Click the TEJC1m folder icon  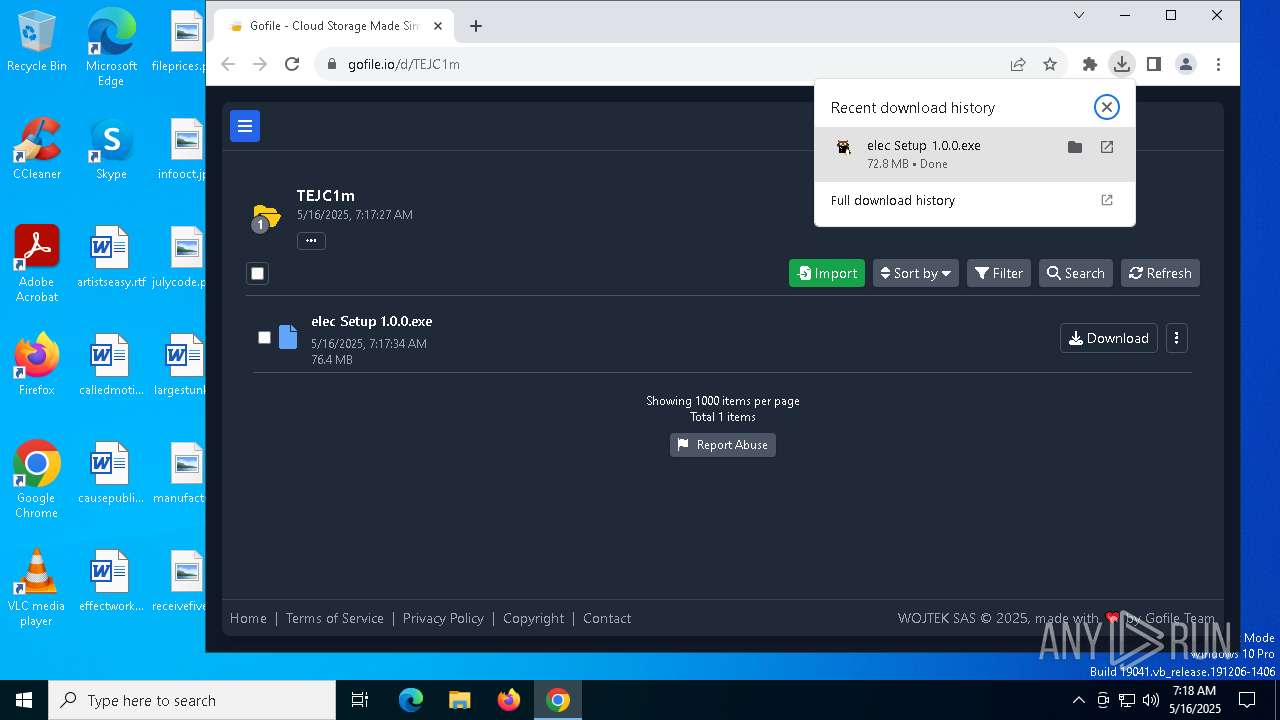(266, 216)
